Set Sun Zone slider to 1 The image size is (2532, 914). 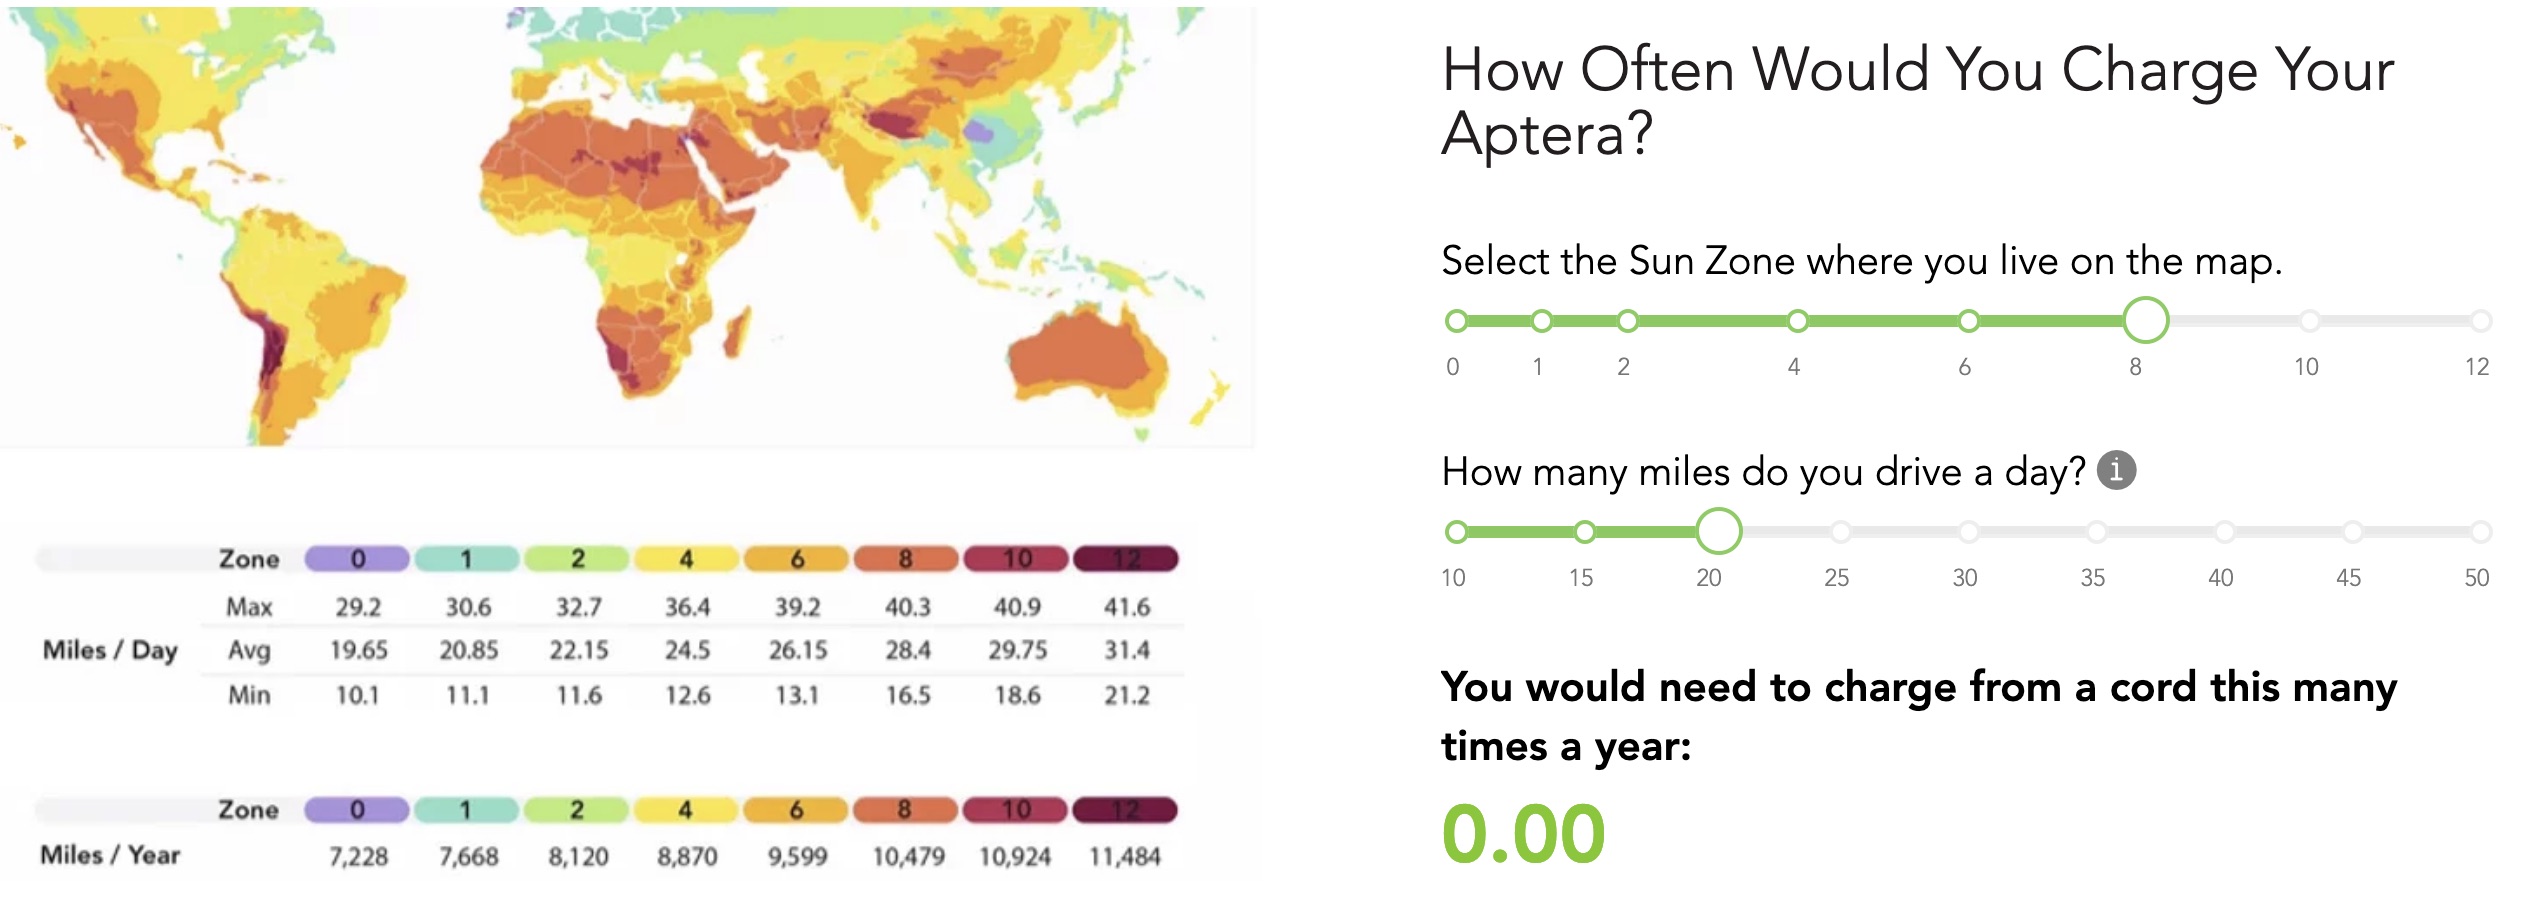pyautogui.click(x=1542, y=321)
